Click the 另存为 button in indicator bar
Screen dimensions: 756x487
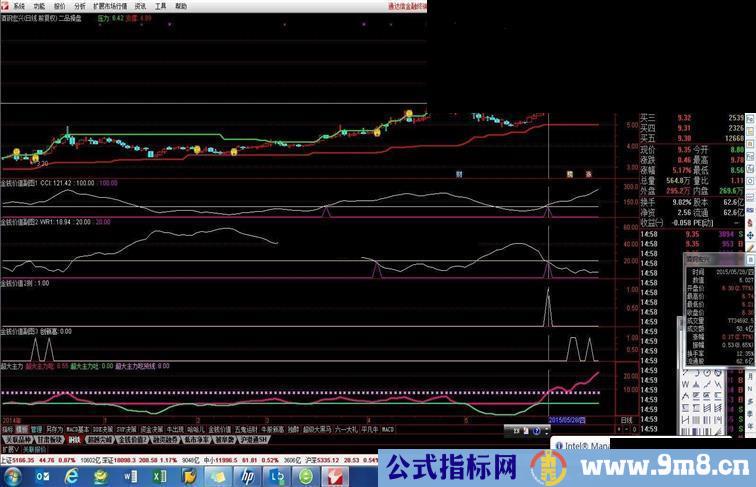pyautogui.click(x=54, y=429)
